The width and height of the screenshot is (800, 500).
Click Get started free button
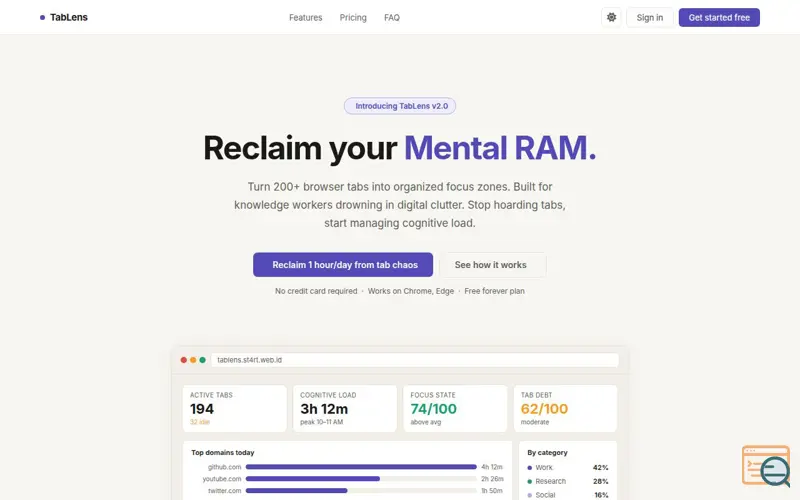tap(719, 17)
